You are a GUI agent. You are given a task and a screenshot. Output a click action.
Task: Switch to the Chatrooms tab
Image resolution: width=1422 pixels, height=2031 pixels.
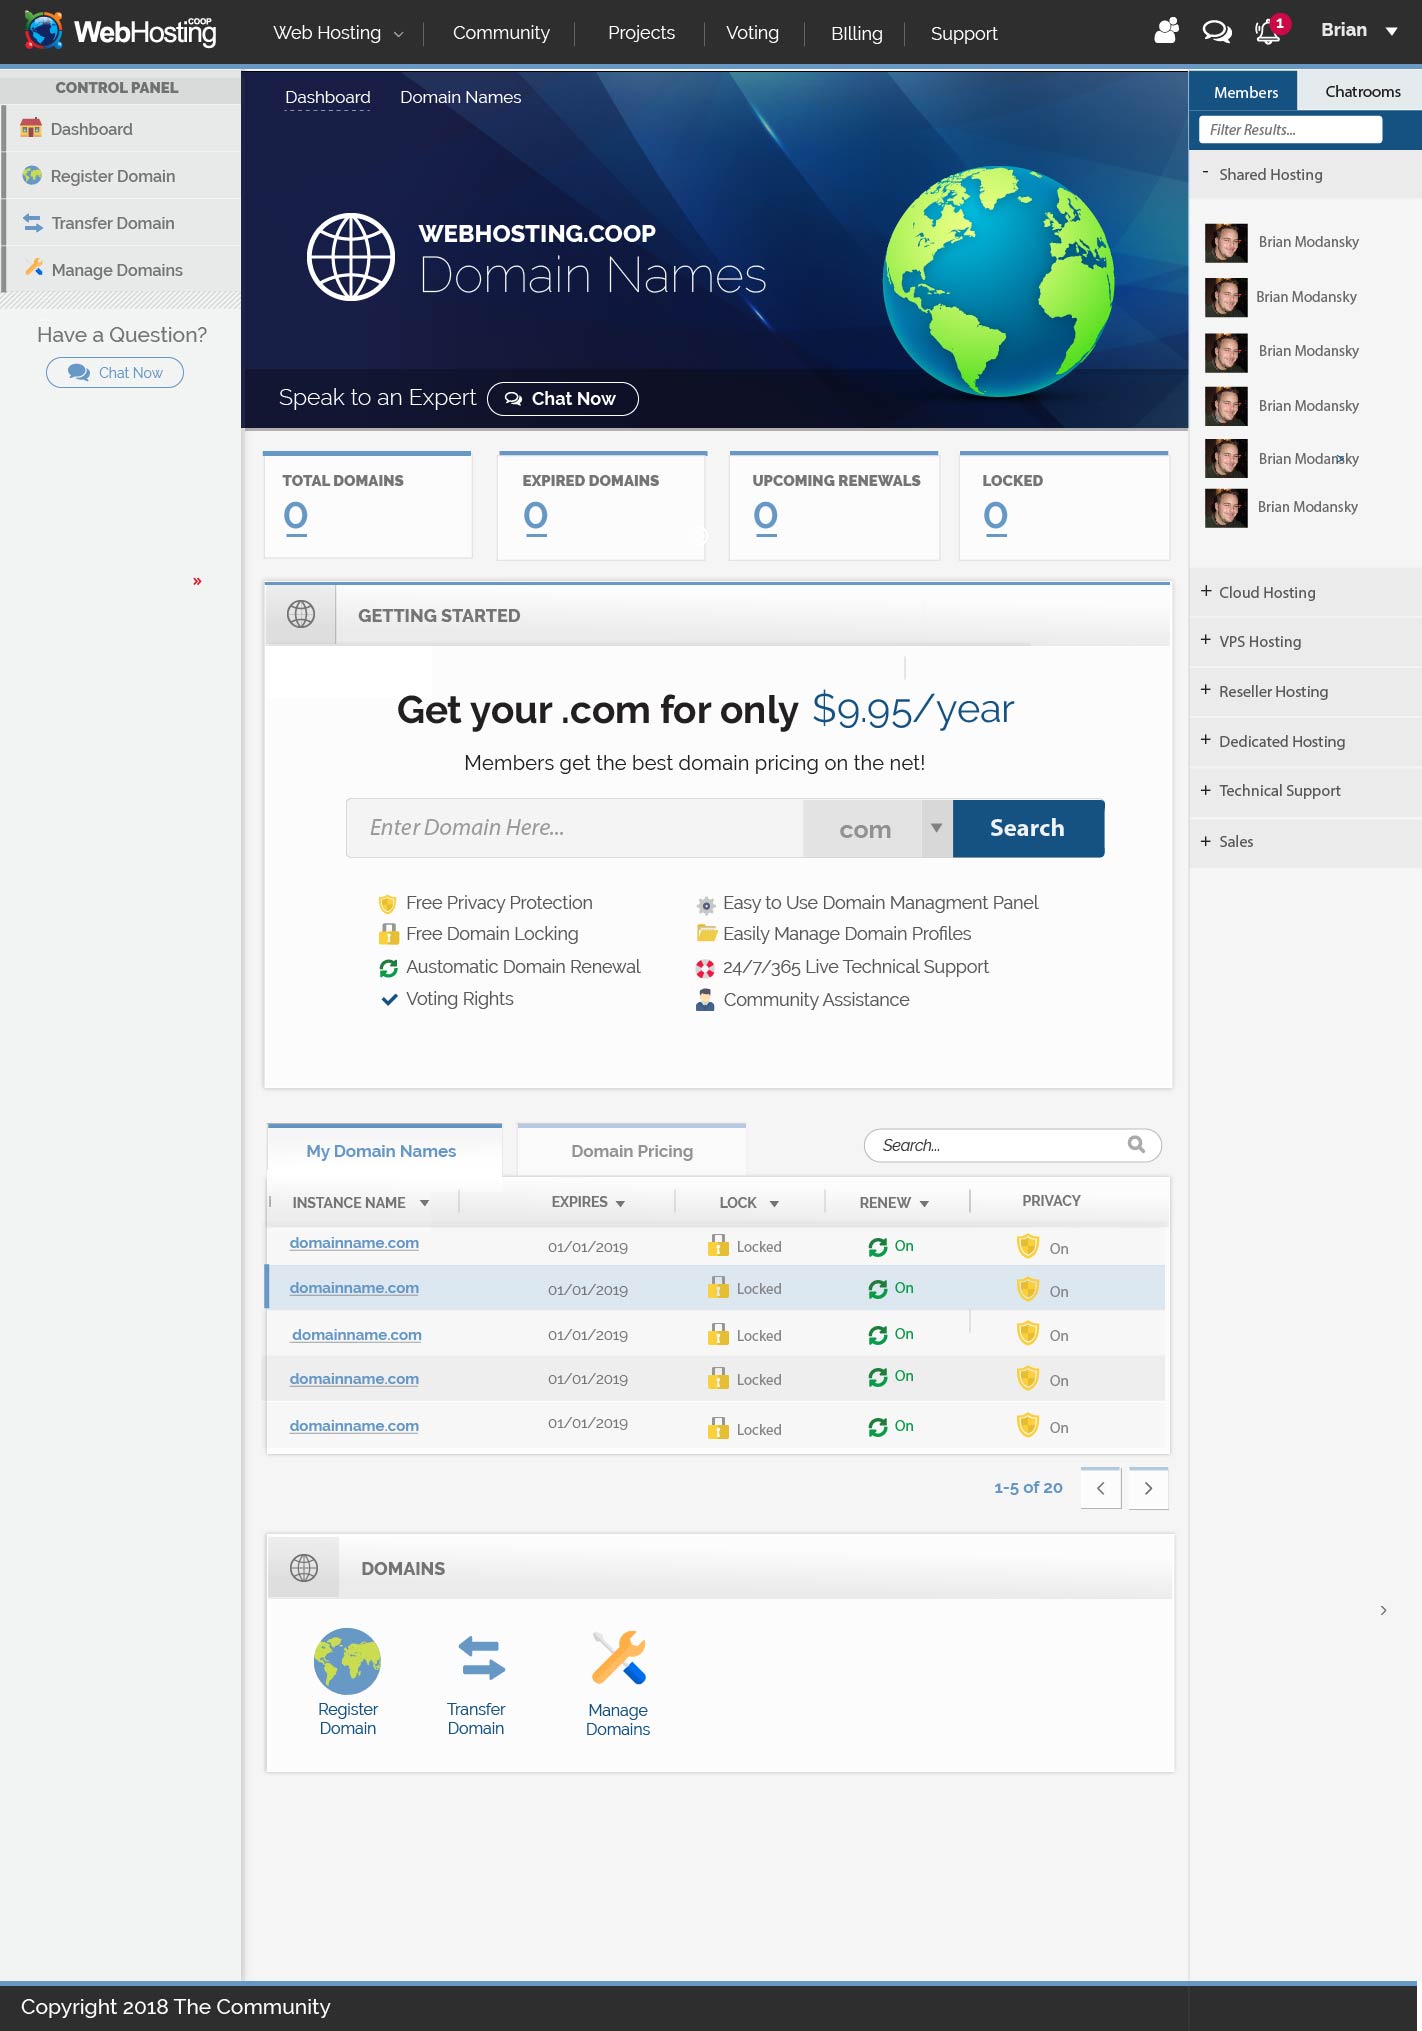tap(1362, 91)
